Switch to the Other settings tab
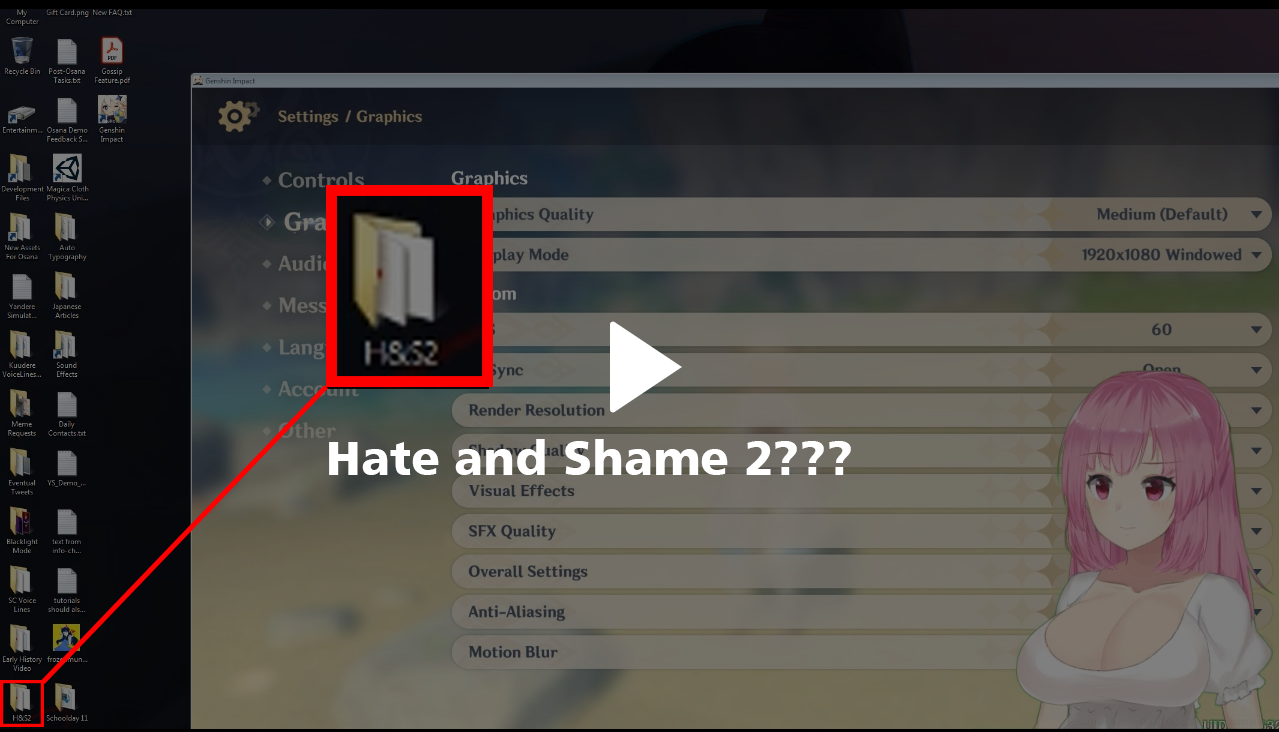The height and width of the screenshot is (732, 1279). (x=307, y=431)
